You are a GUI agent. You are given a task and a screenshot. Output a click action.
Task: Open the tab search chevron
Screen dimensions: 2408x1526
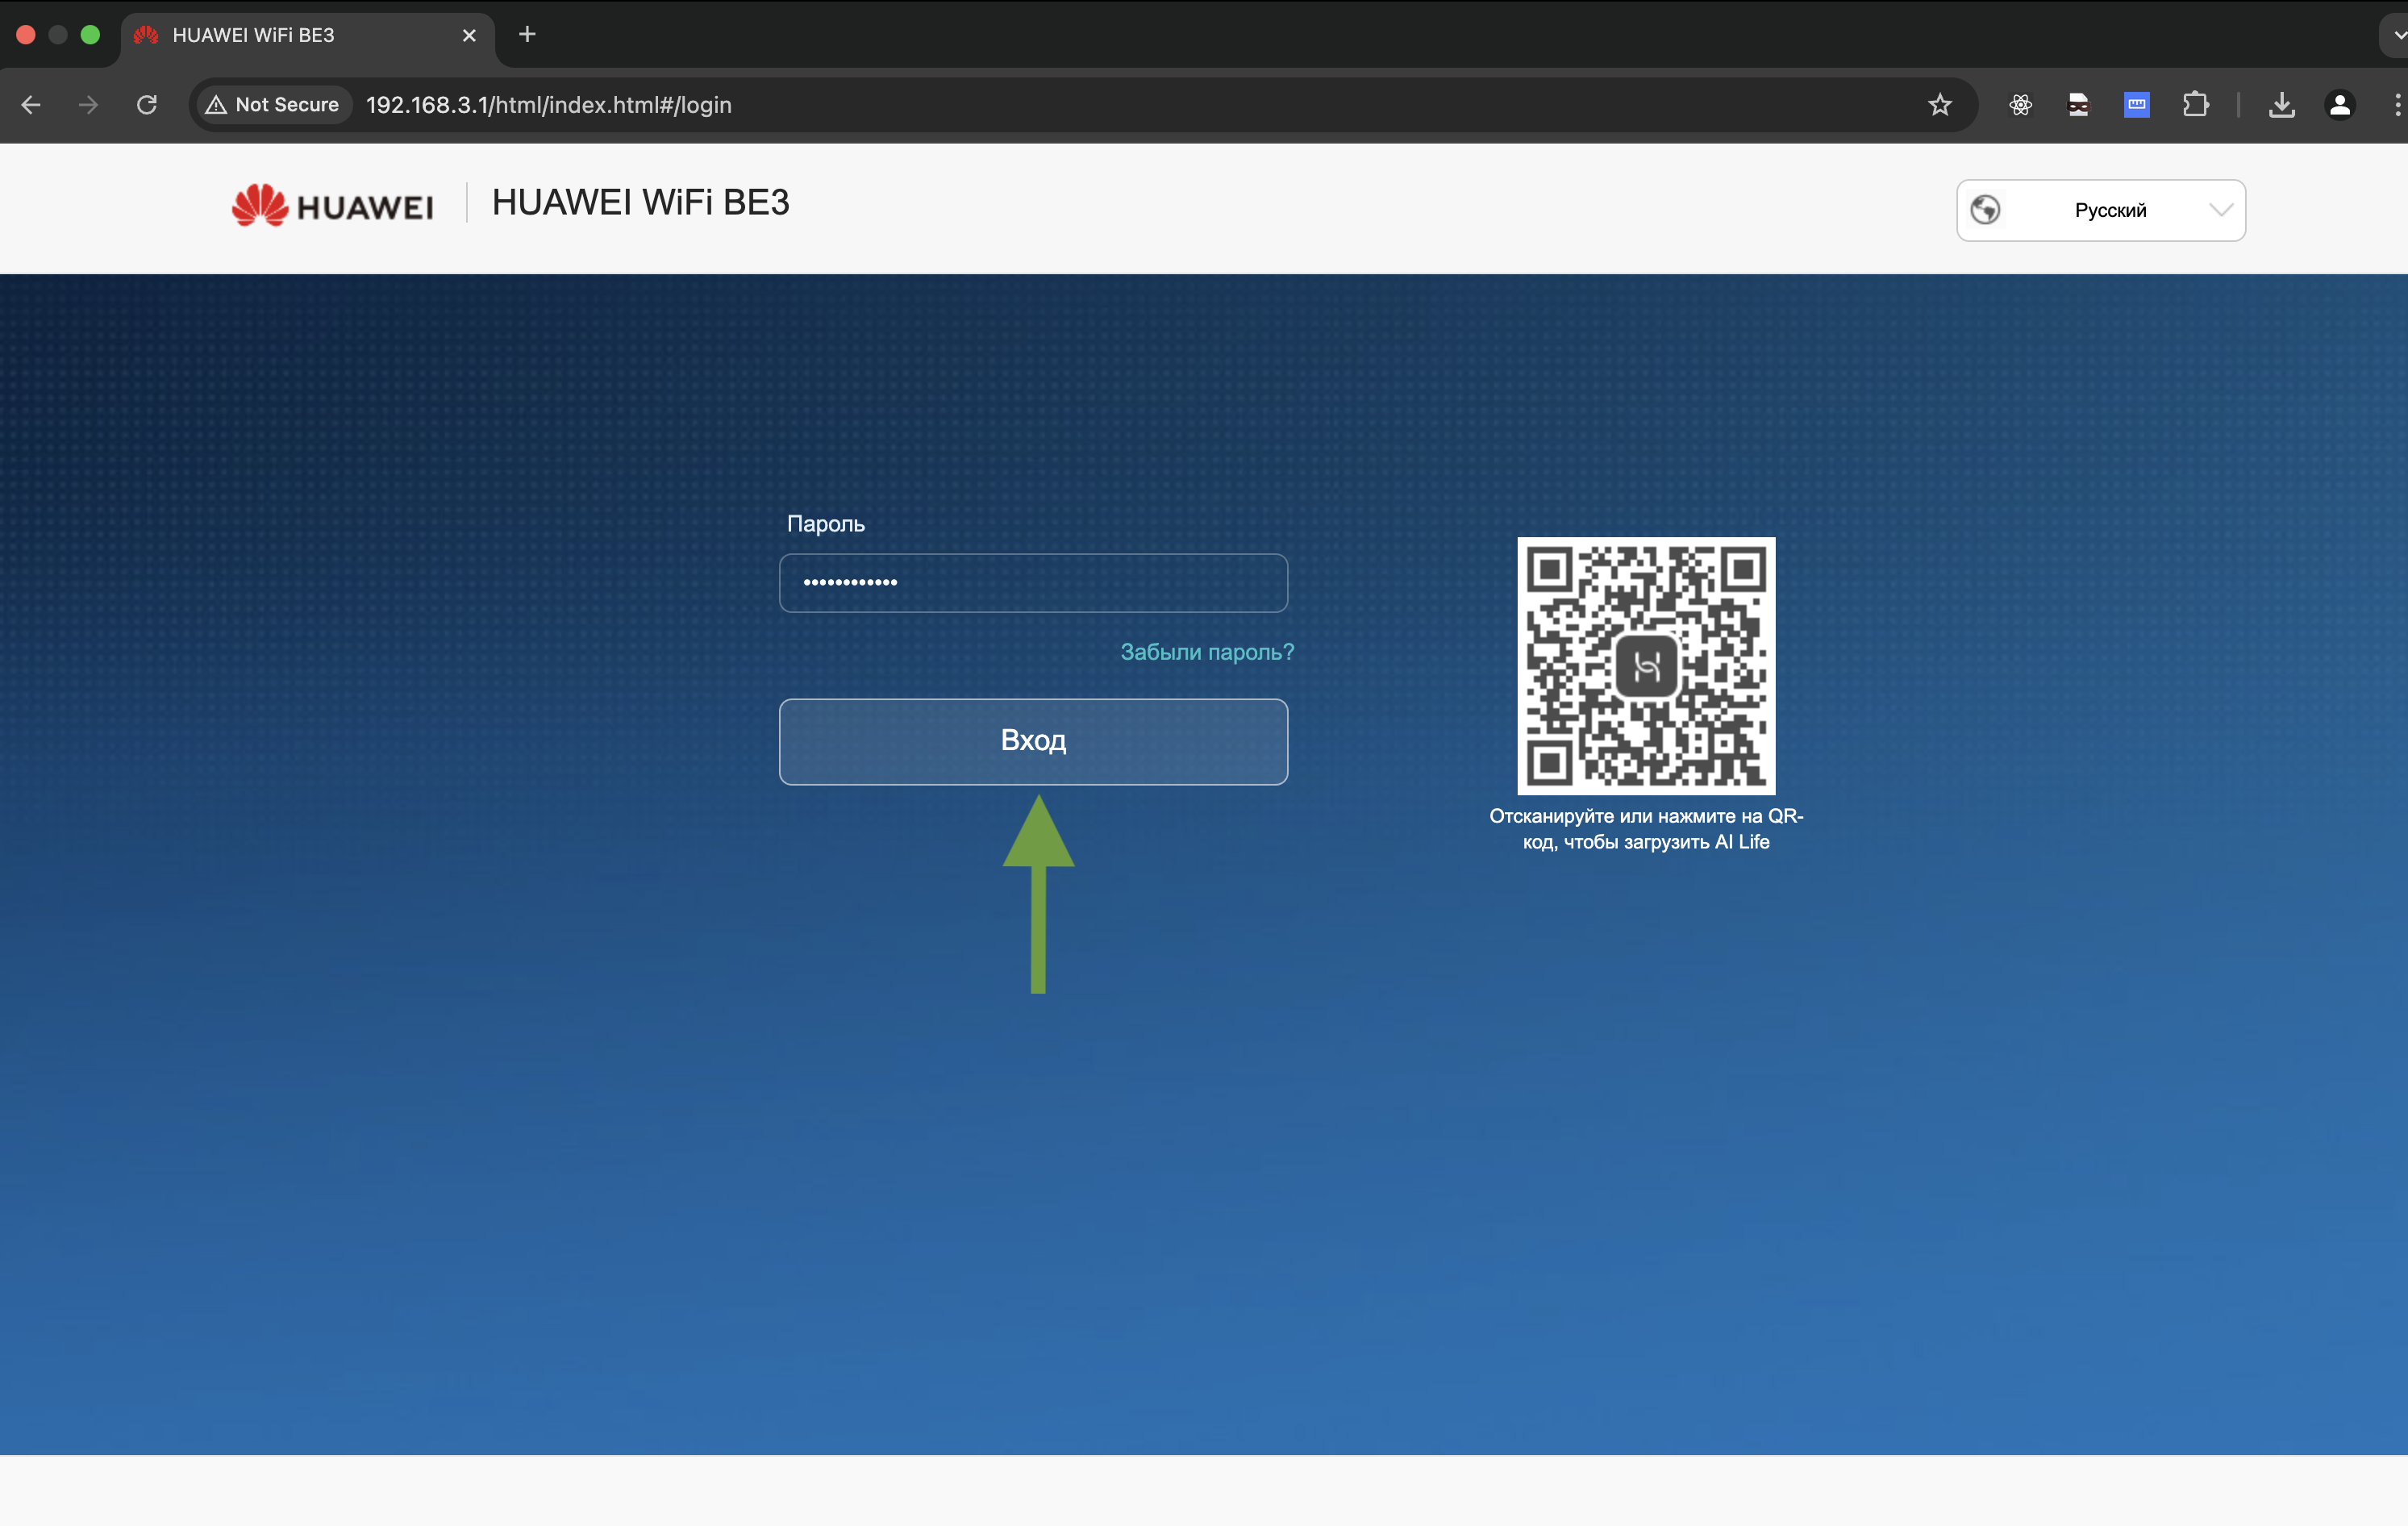click(x=2397, y=35)
